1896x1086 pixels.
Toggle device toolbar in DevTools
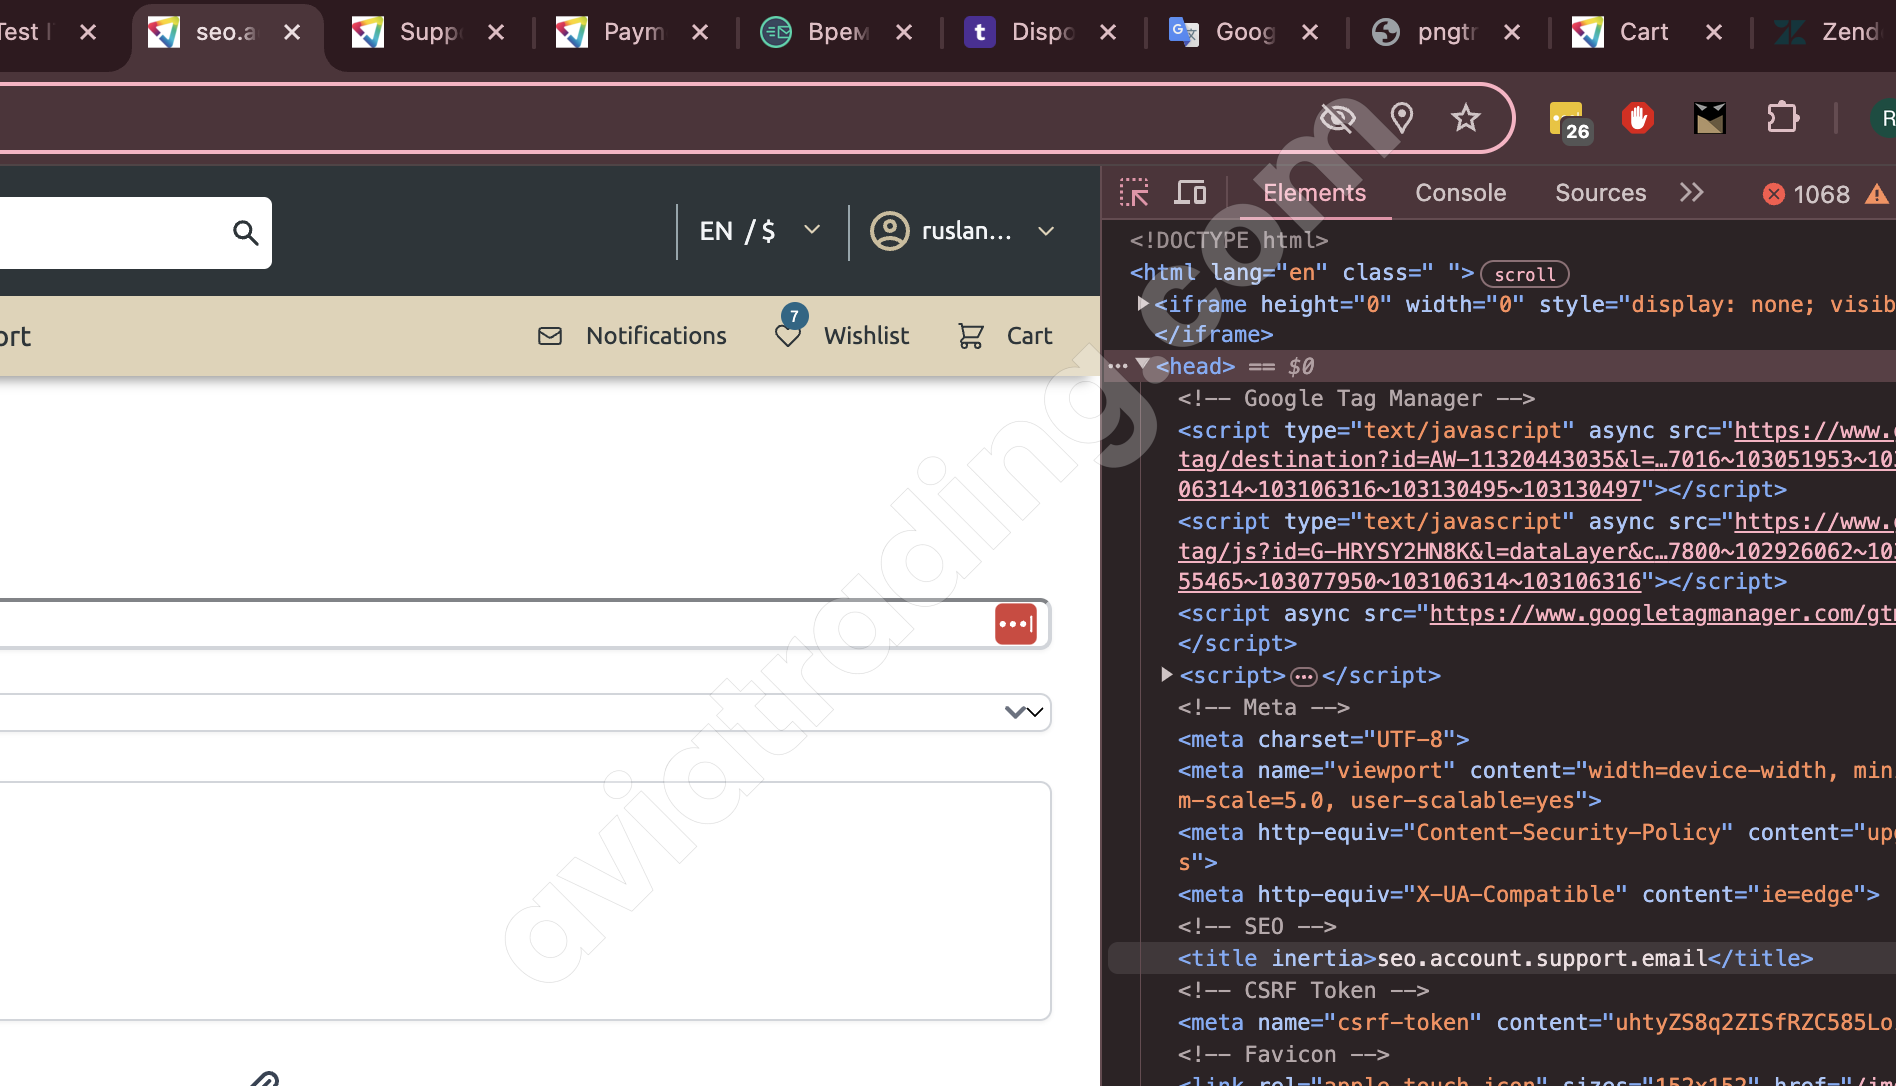click(1190, 193)
